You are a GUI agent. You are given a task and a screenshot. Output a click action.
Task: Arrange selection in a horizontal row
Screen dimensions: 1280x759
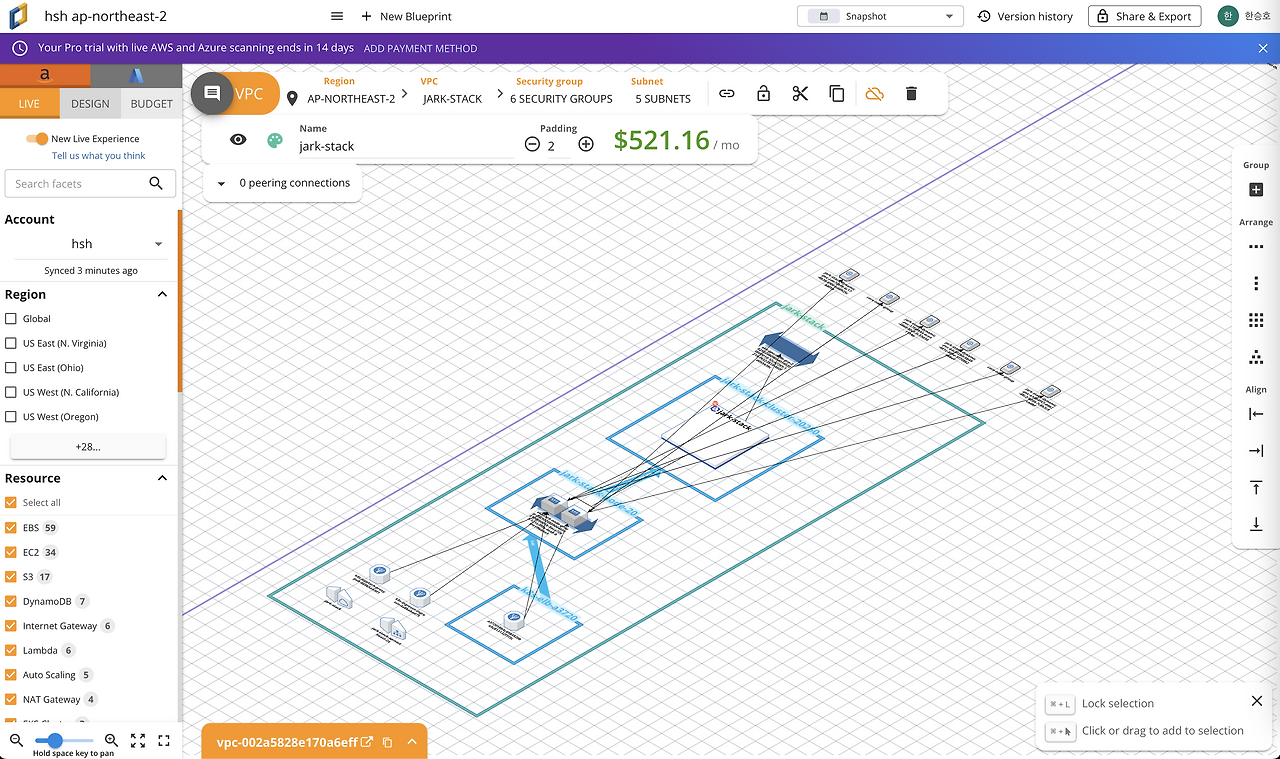point(1256,247)
